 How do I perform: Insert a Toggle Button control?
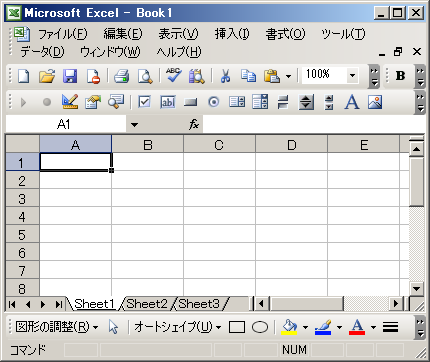click(283, 102)
